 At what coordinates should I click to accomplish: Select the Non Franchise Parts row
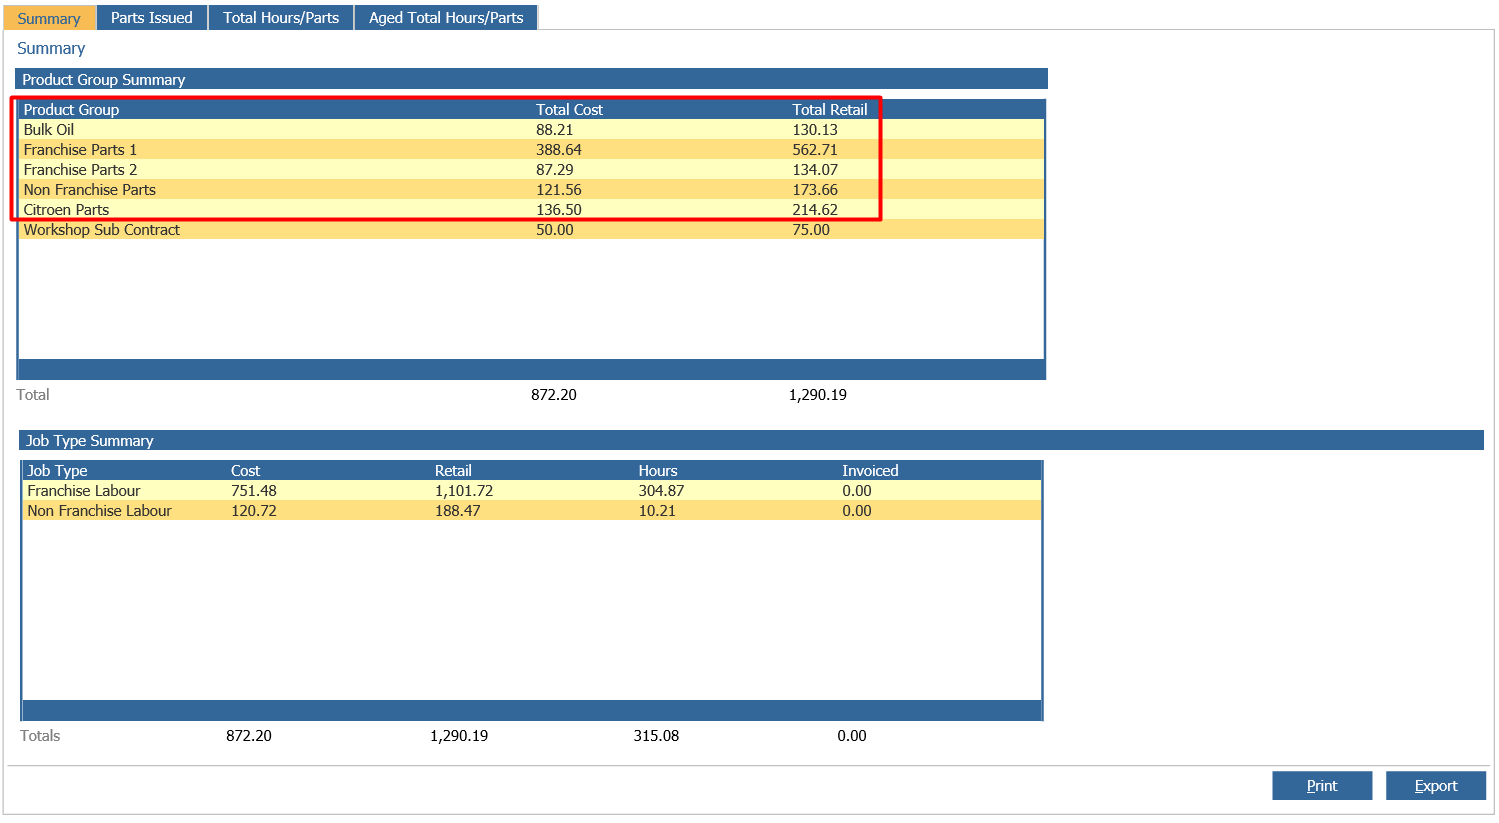point(531,189)
